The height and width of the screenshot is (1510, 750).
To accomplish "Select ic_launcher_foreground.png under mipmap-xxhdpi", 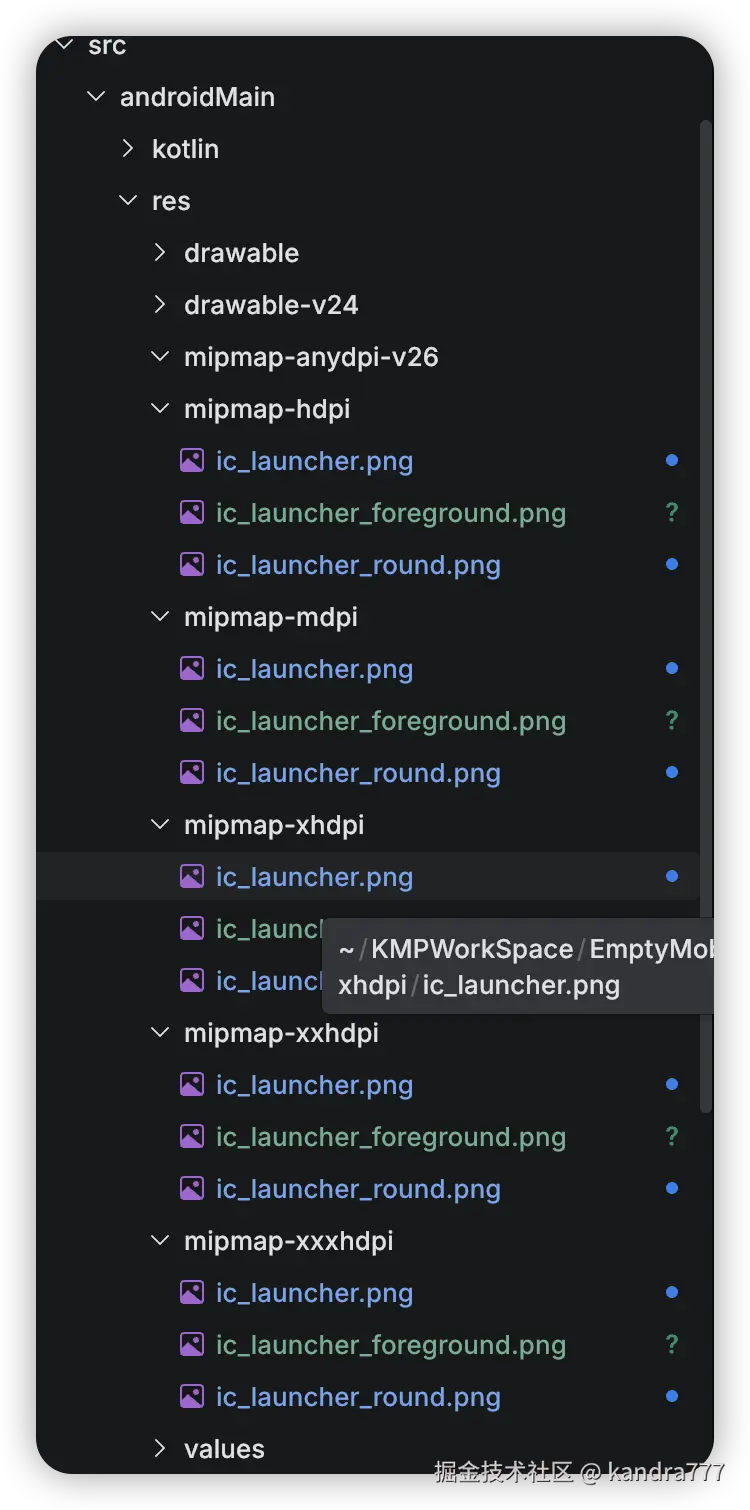I will [391, 1138].
